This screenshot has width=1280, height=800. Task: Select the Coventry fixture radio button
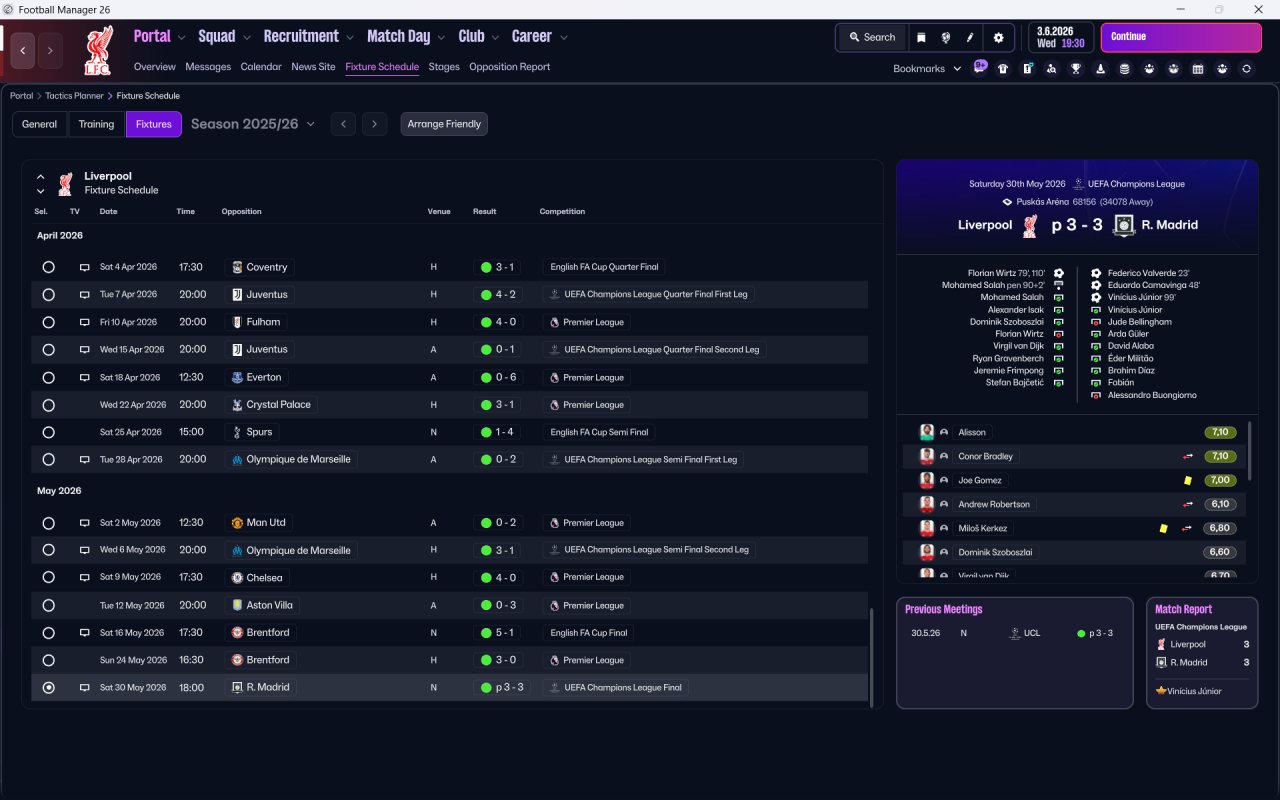pyautogui.click(x=48, y=268)
